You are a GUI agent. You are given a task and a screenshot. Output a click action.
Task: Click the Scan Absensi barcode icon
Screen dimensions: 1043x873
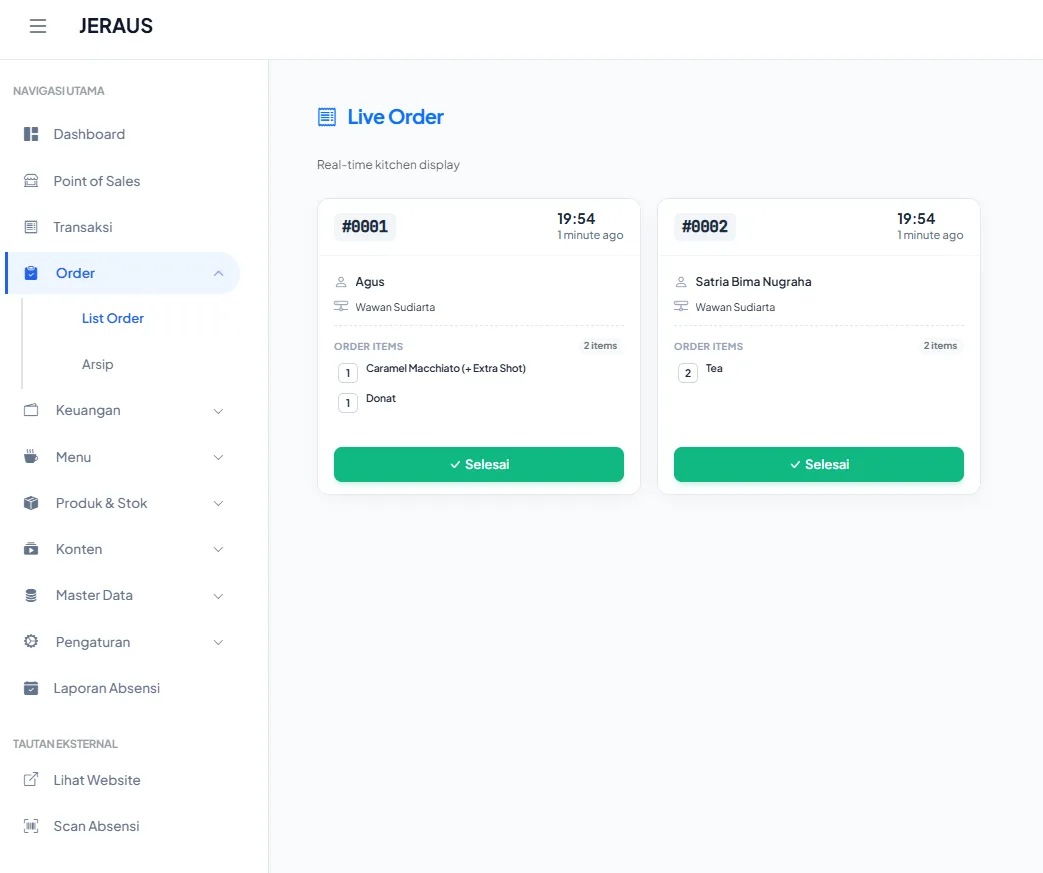point(31,826)
